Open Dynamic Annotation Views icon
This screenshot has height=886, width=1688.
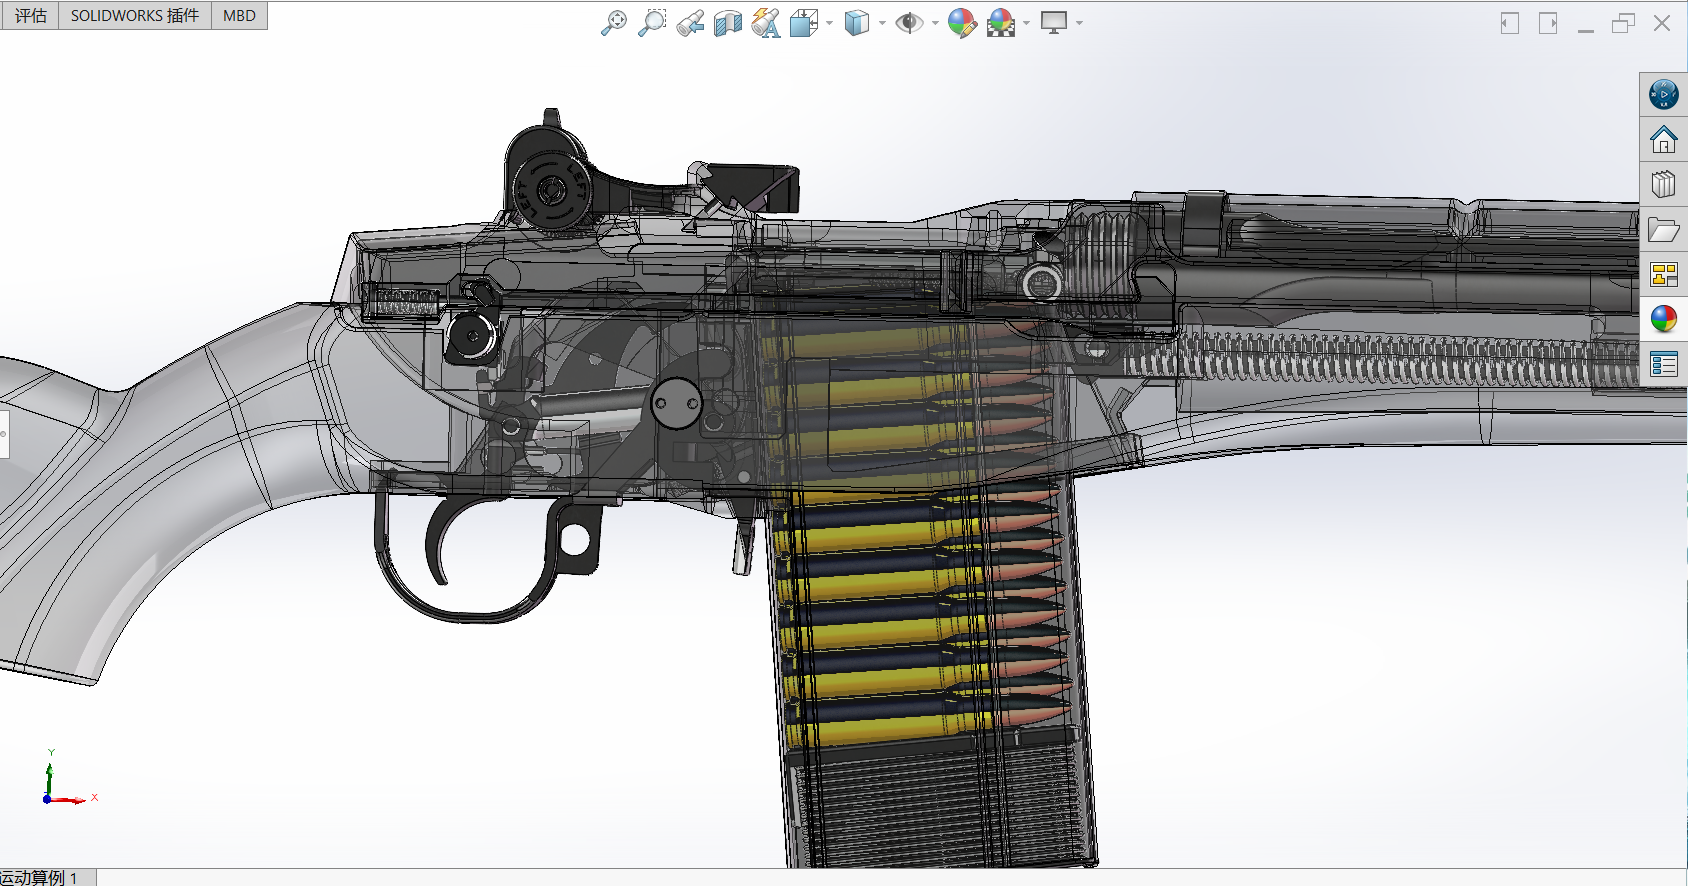click(x=766, y=23)
